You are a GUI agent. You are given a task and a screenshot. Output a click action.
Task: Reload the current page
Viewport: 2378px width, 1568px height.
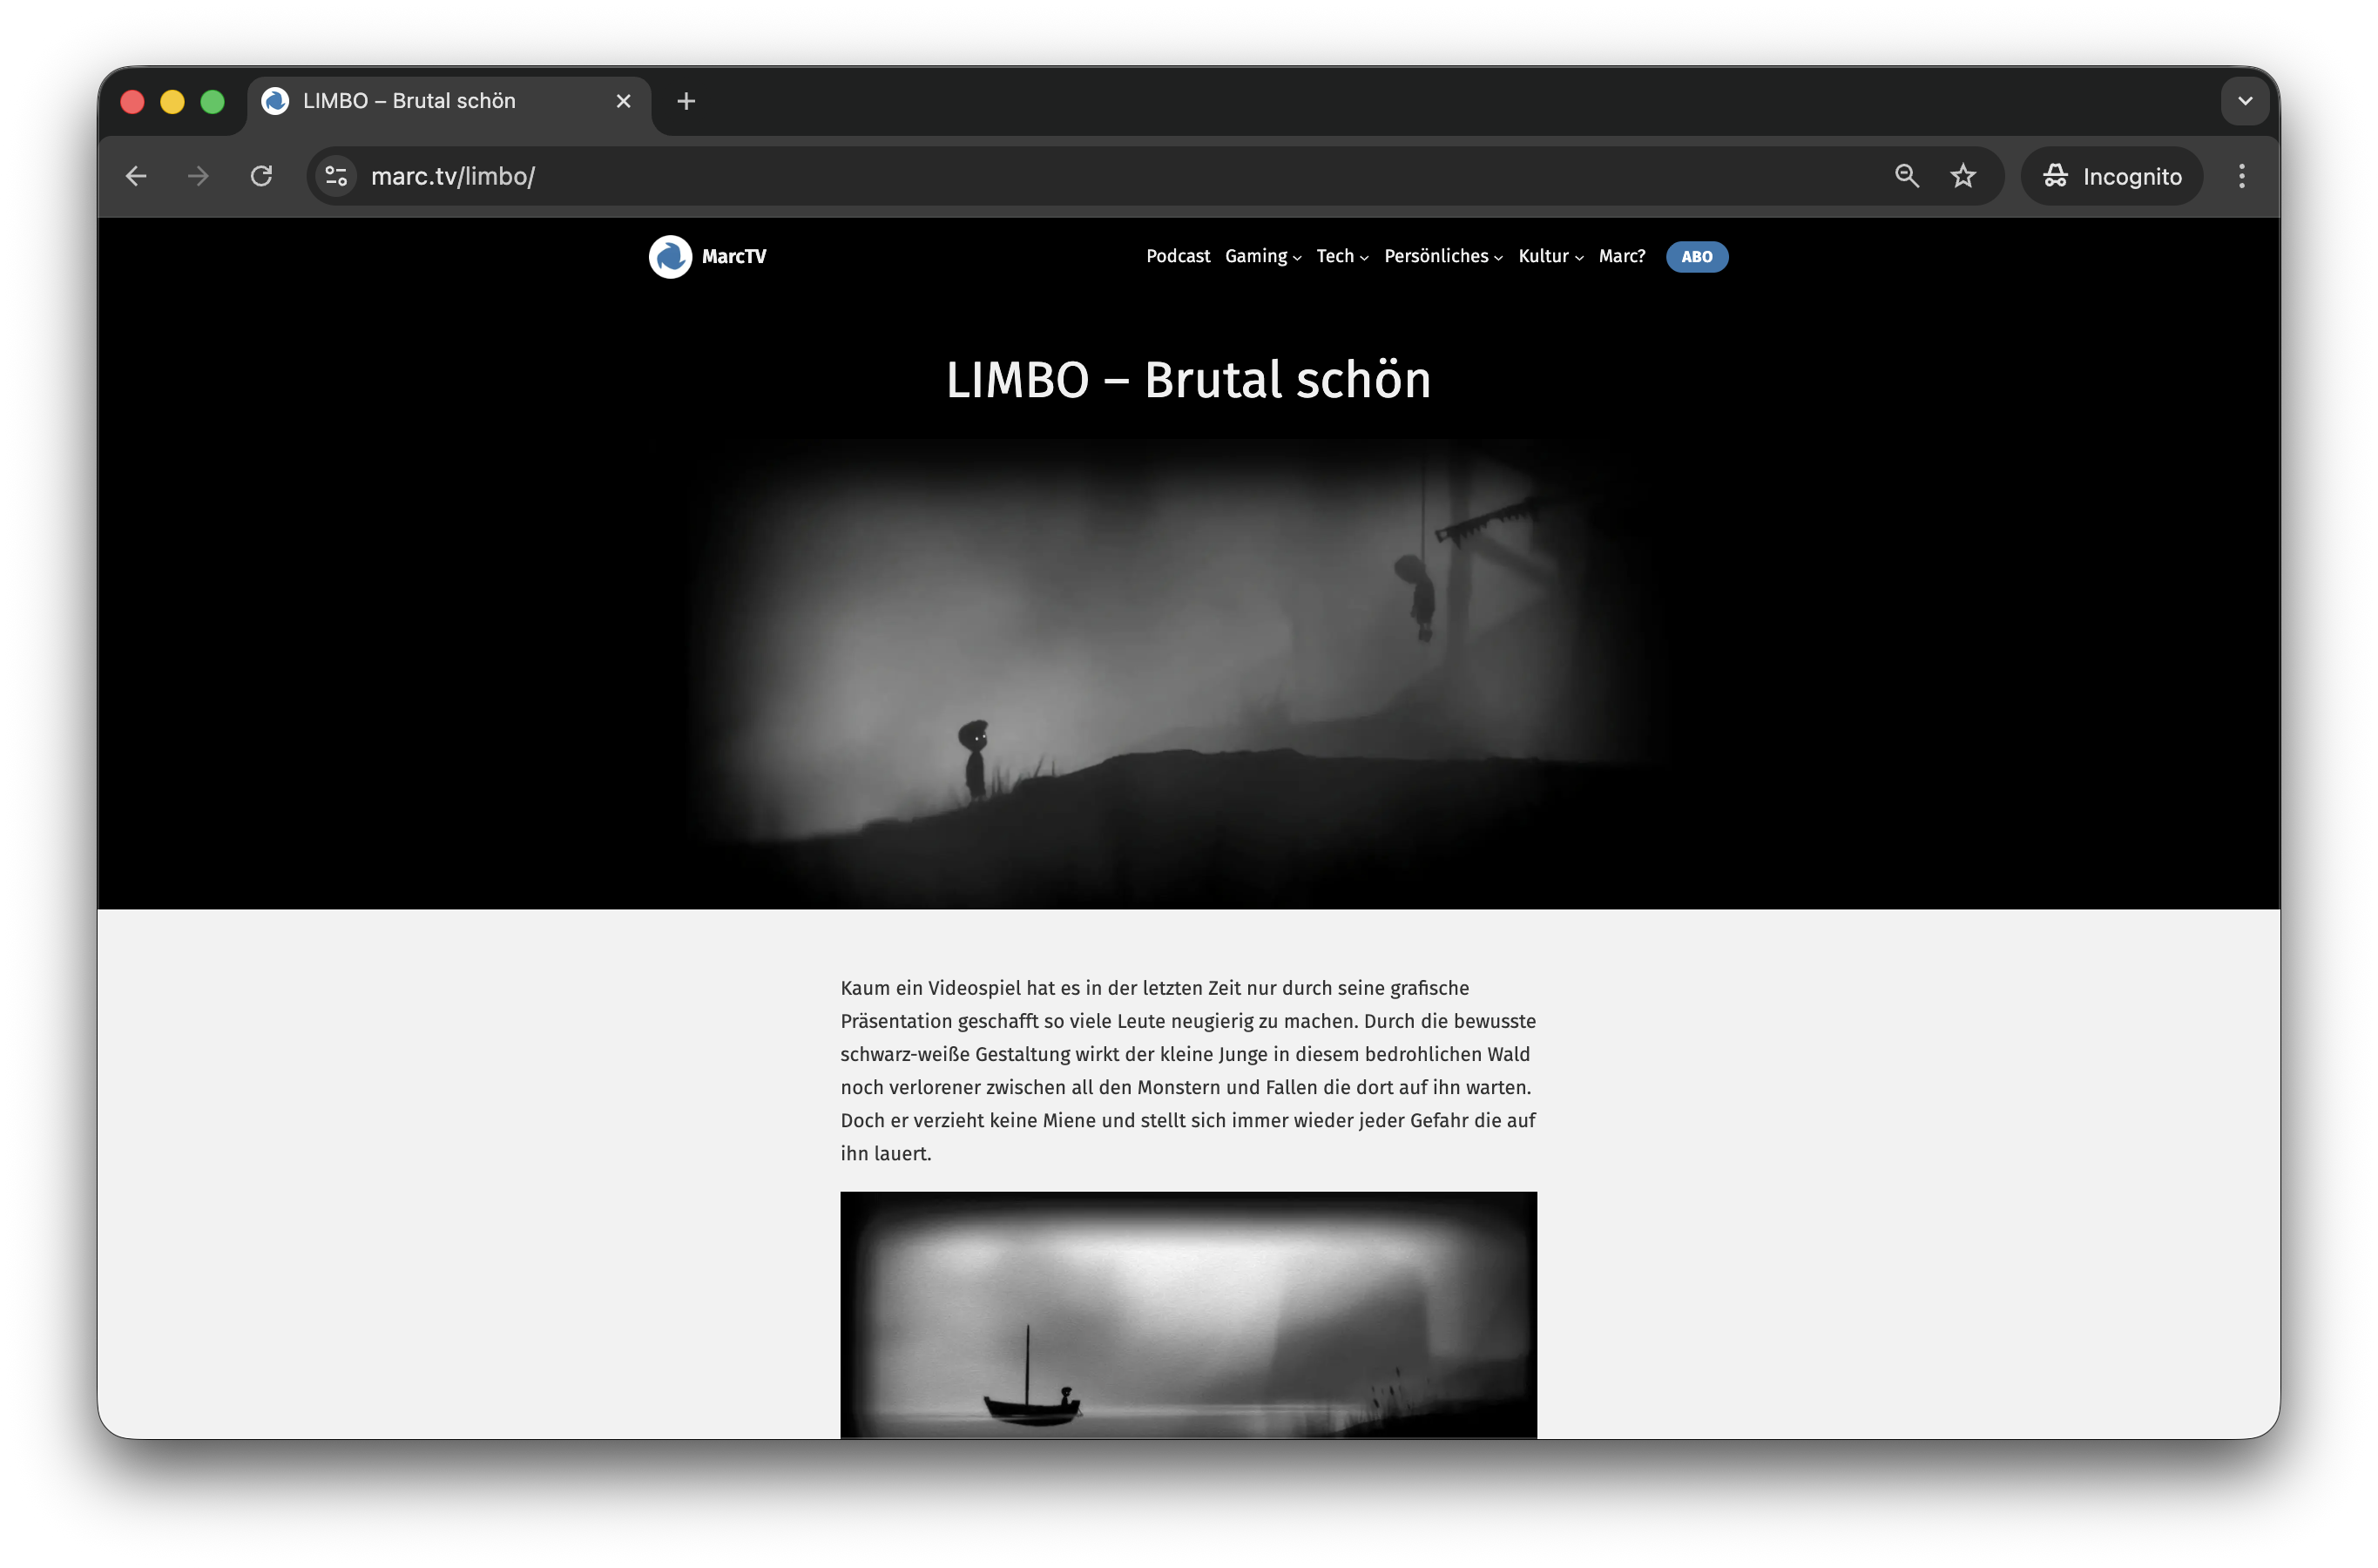(x=261, y=176)
